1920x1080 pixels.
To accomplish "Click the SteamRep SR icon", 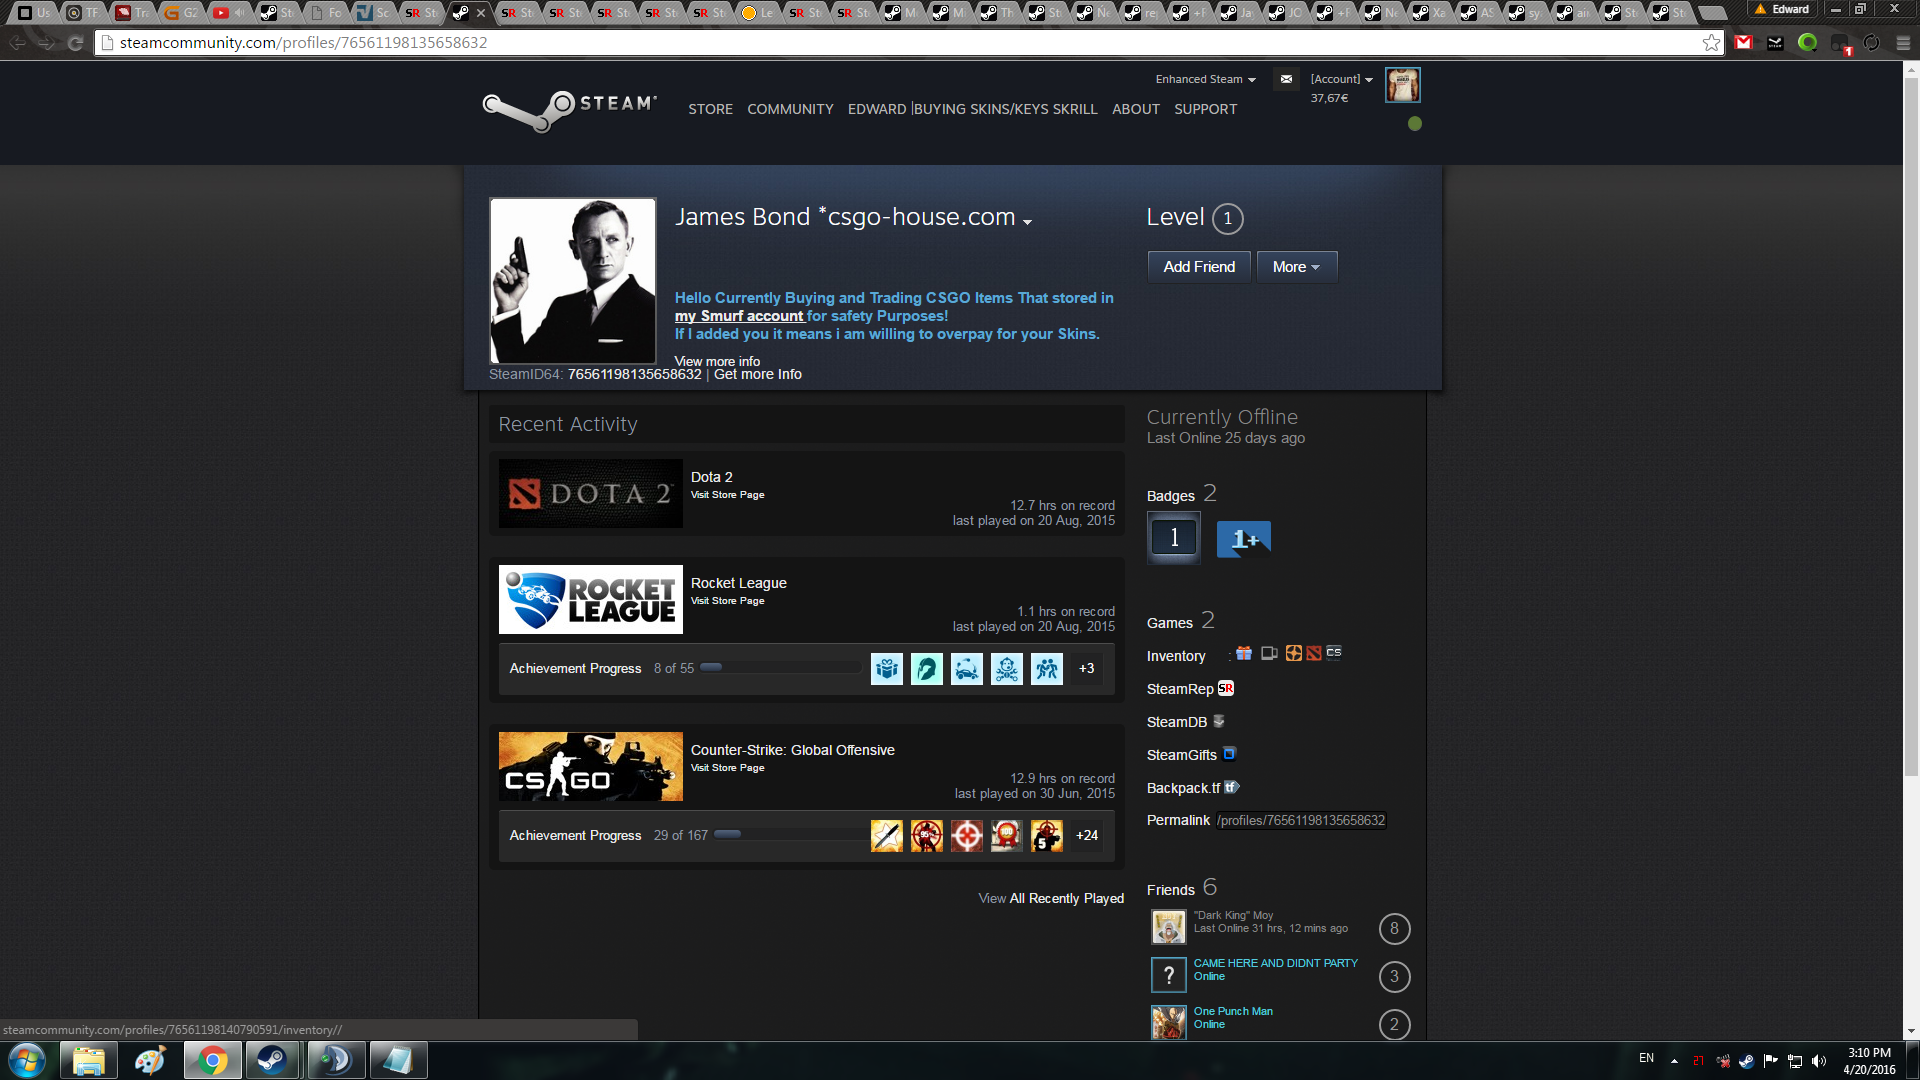I will [1226, 688].
